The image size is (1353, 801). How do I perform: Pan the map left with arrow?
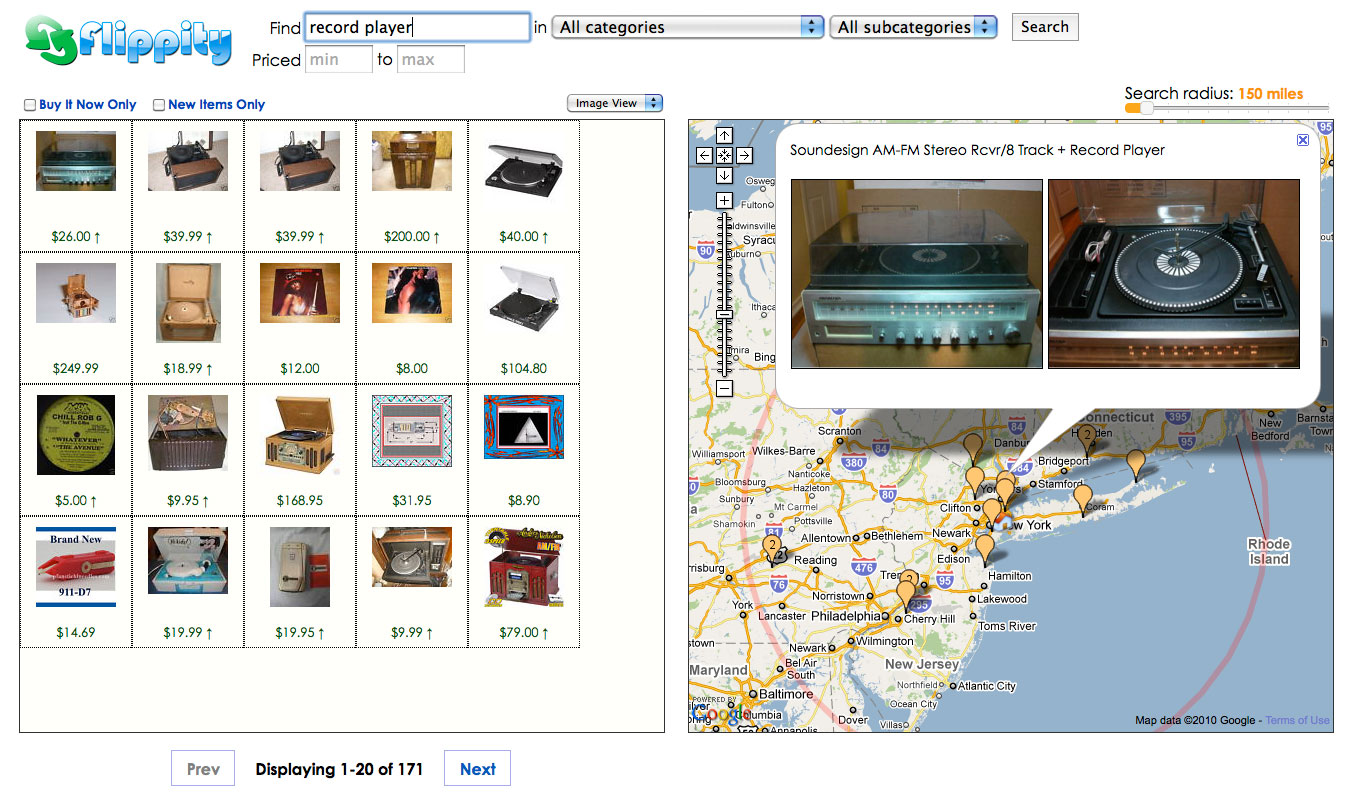coord(705,155)
